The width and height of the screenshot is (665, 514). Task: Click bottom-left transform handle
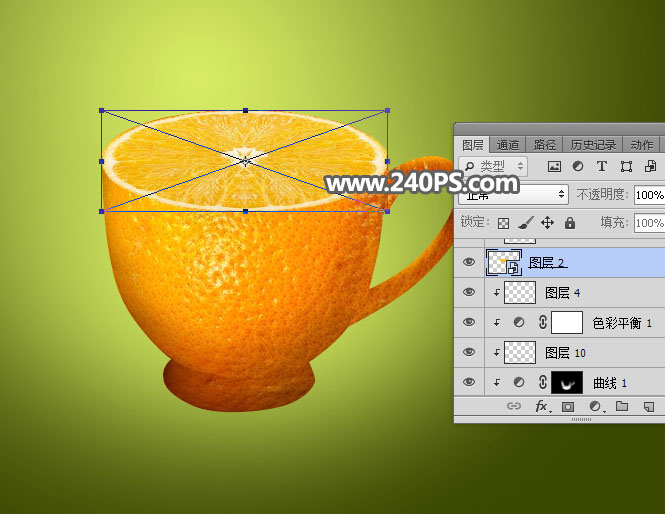101,211
